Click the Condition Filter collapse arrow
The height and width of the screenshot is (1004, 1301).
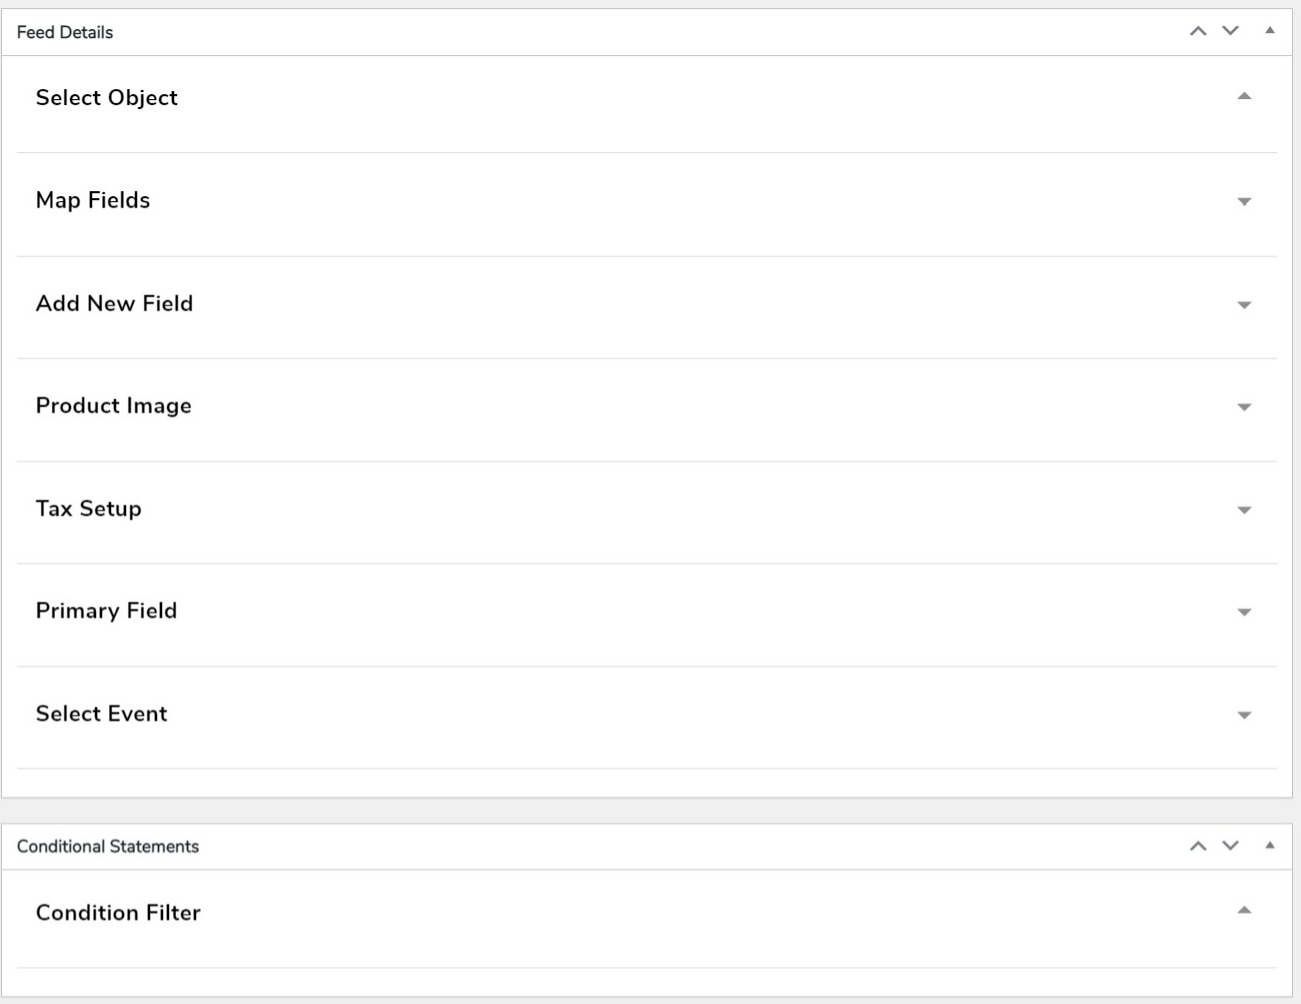click(1243, 908)
